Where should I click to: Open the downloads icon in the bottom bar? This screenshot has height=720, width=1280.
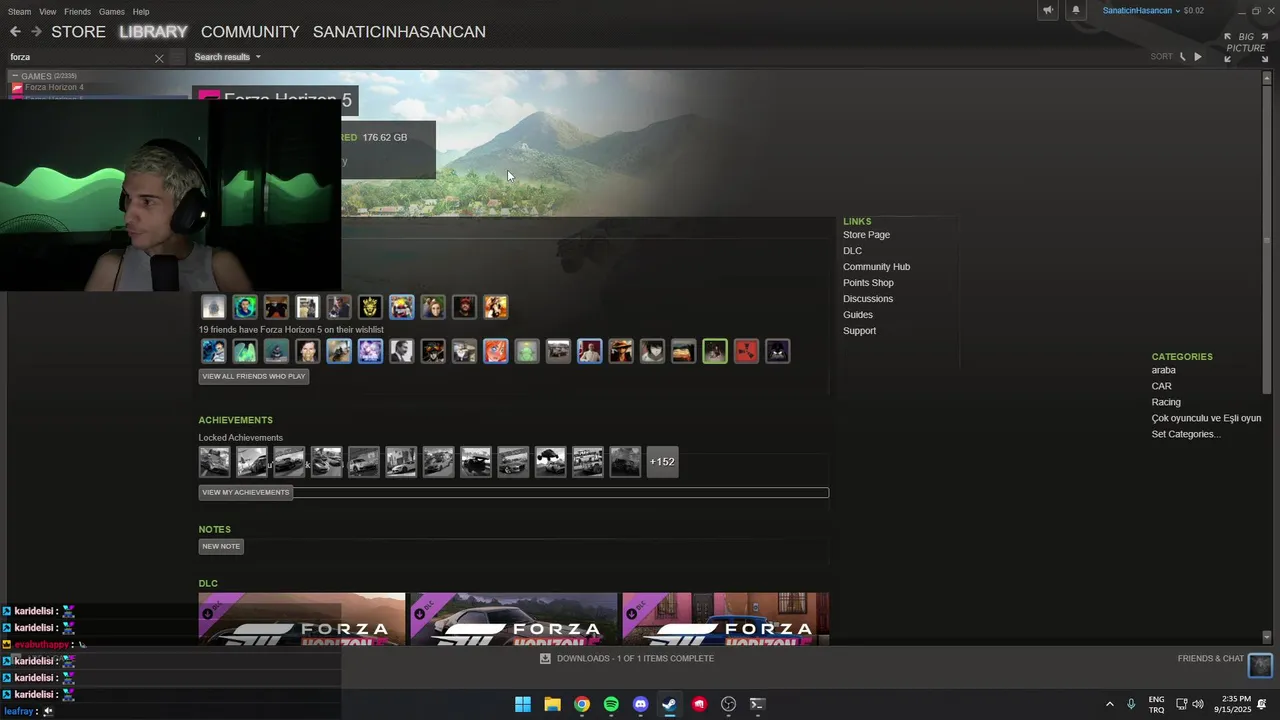click(x=545, y=658)
